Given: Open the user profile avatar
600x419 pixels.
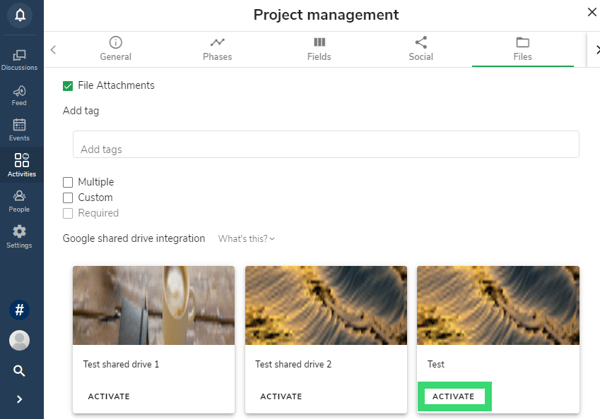Looking at the screenshot, I should (x=20, y=340).
